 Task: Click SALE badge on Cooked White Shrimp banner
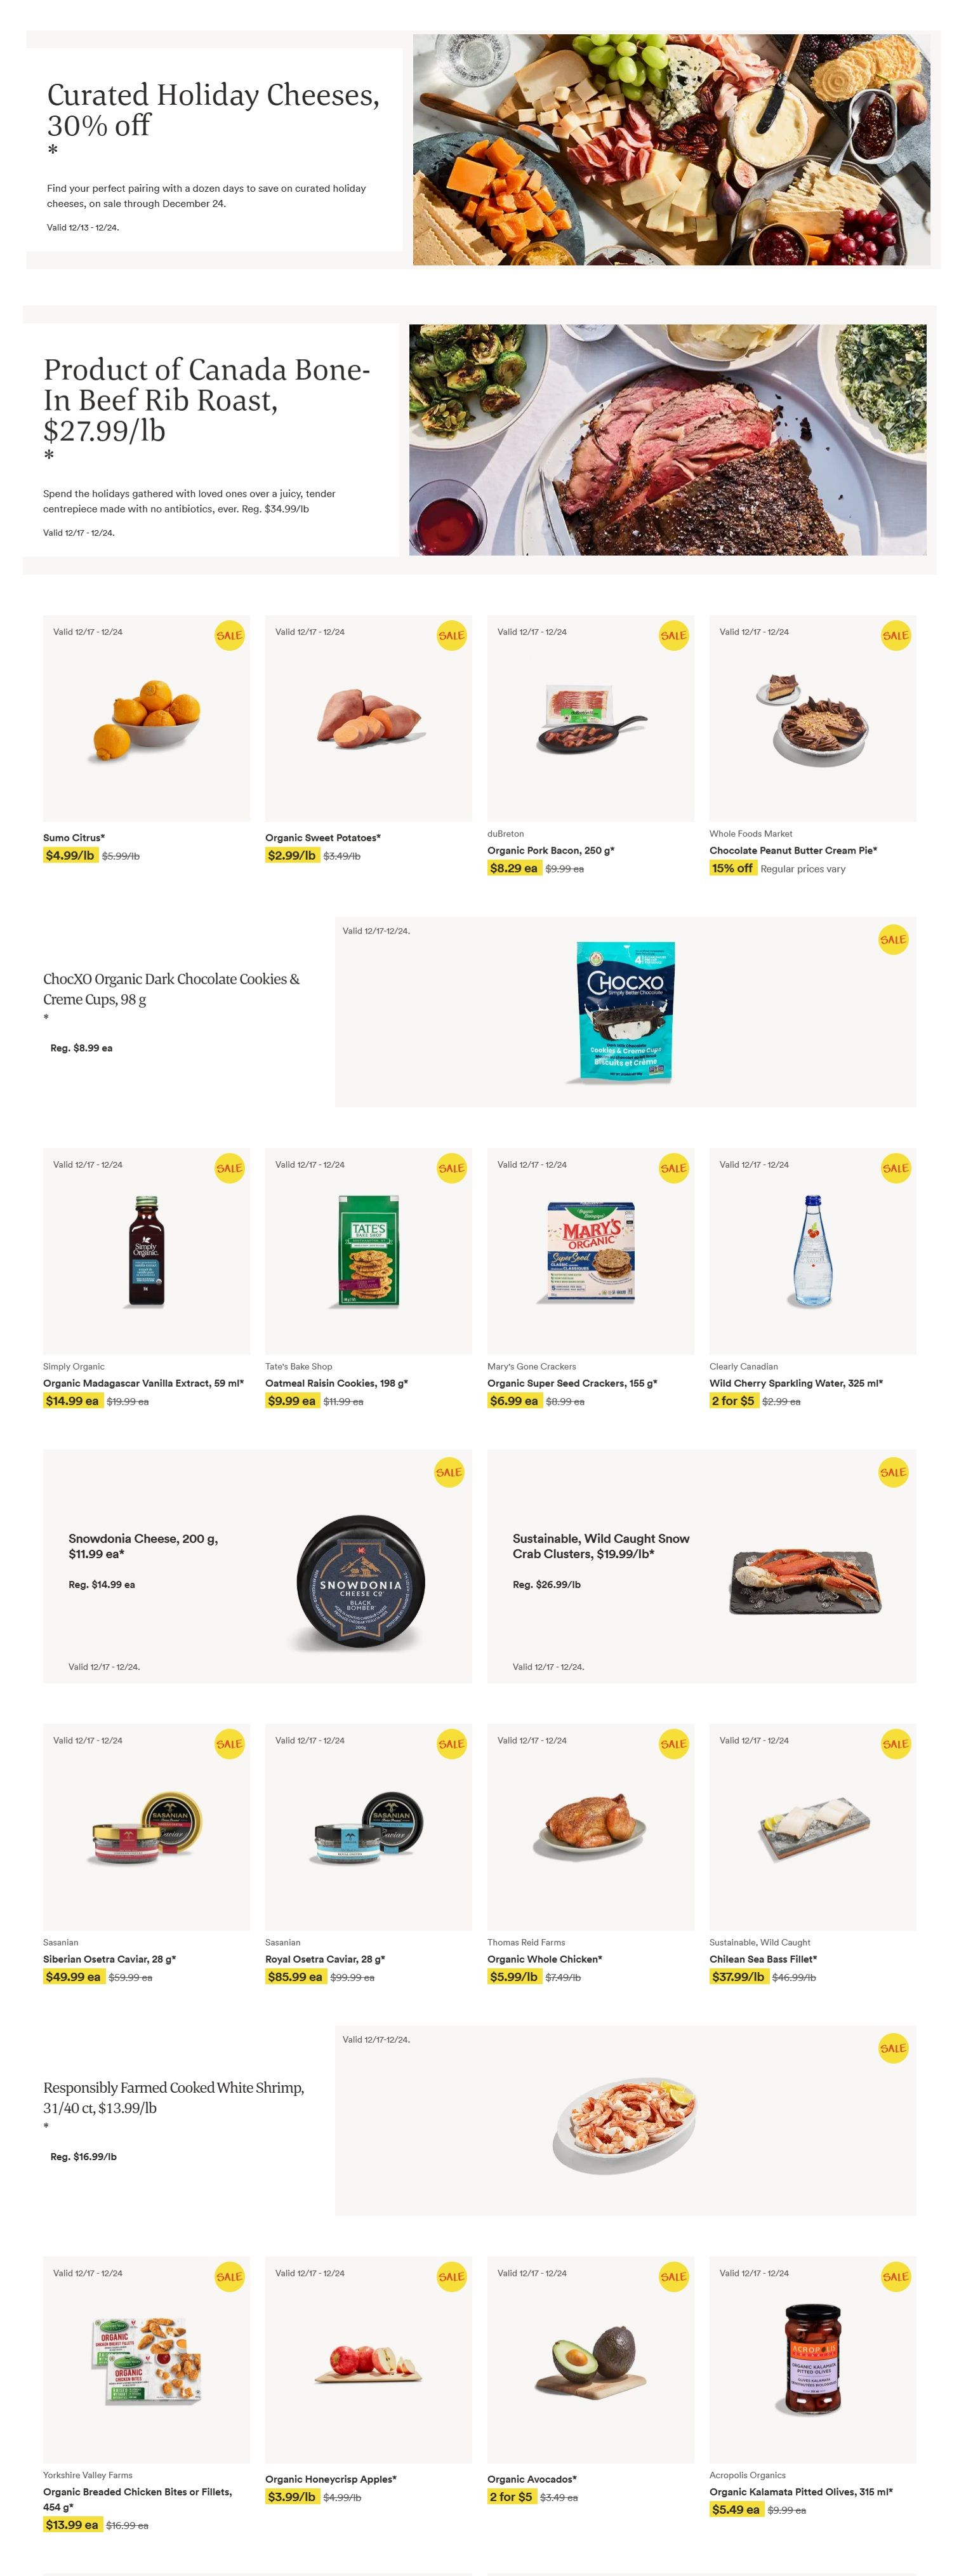(x=893, y=2047)
